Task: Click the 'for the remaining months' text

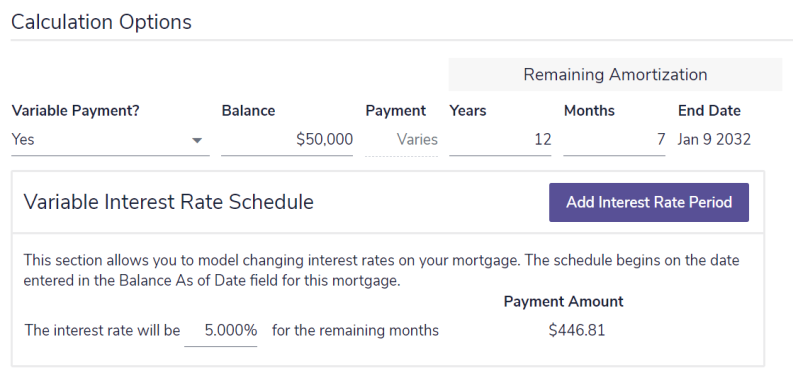Action: coord(355,331)
